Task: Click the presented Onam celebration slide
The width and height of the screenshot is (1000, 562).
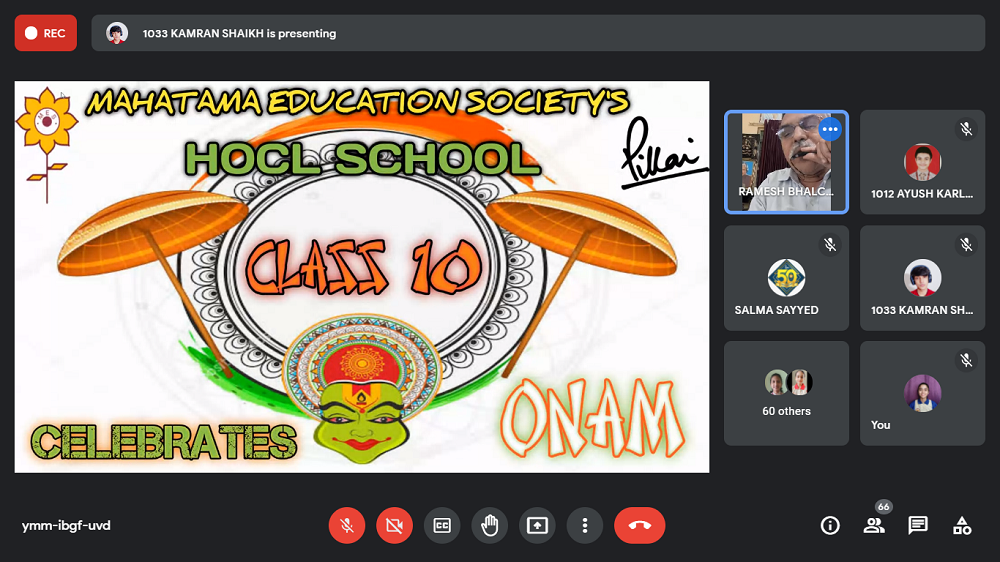Action: (x=362, y=277)
